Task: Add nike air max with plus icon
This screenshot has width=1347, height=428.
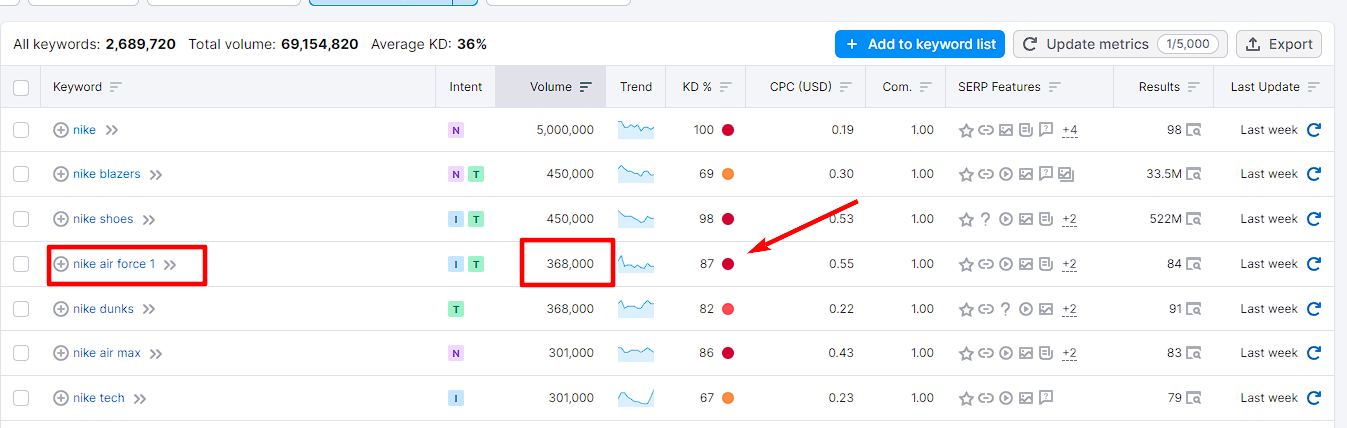Action: click(61, 353)
